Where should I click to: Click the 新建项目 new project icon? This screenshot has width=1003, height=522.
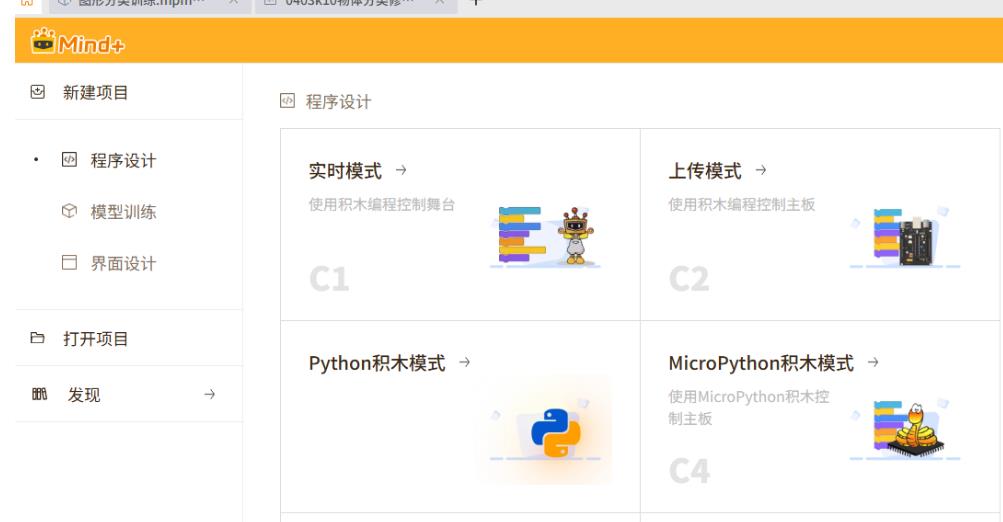pos(38,92)
